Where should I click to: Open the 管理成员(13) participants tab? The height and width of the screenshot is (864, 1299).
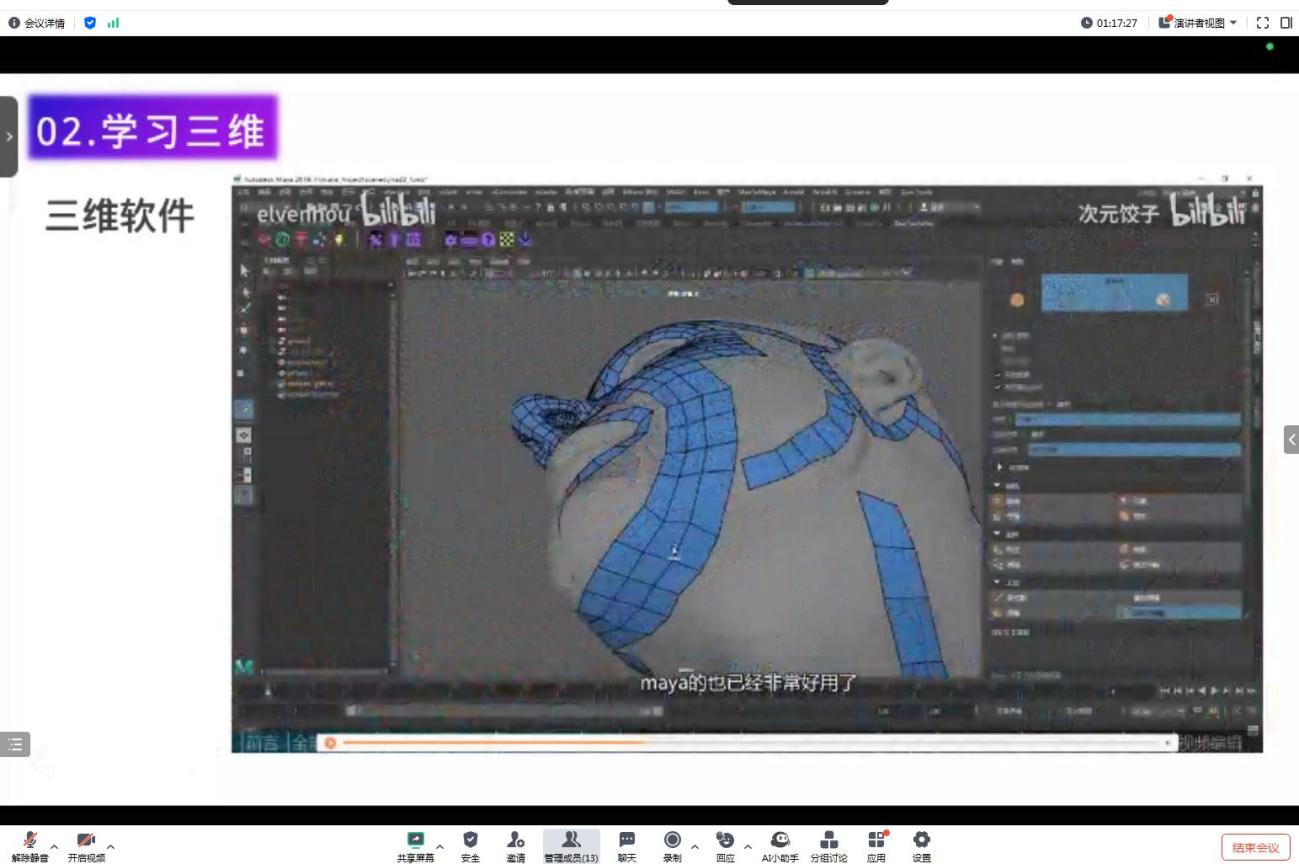pyautogui.click(x=571, y=845)
